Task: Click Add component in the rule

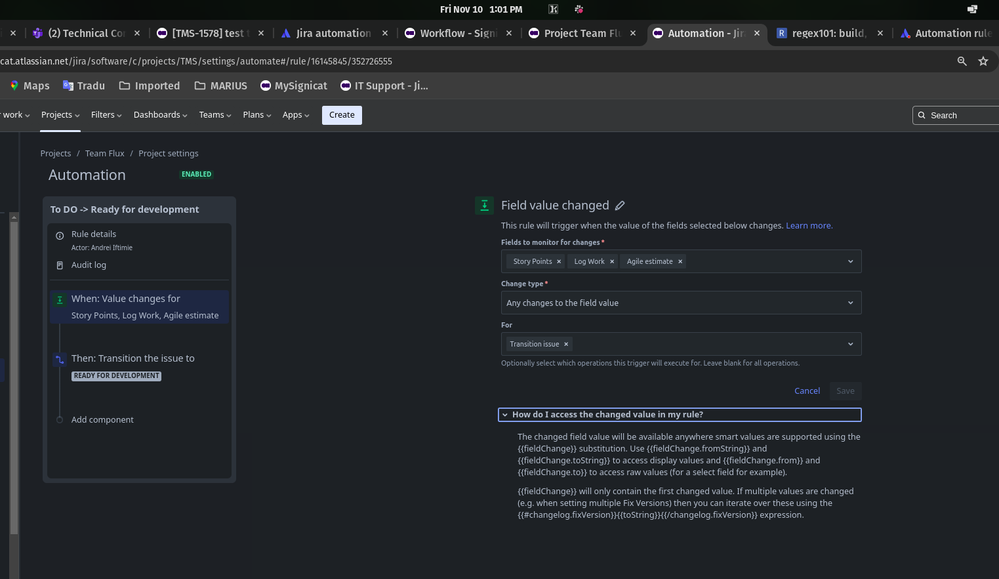Action: pyautogui.click(x=102, y=419)
